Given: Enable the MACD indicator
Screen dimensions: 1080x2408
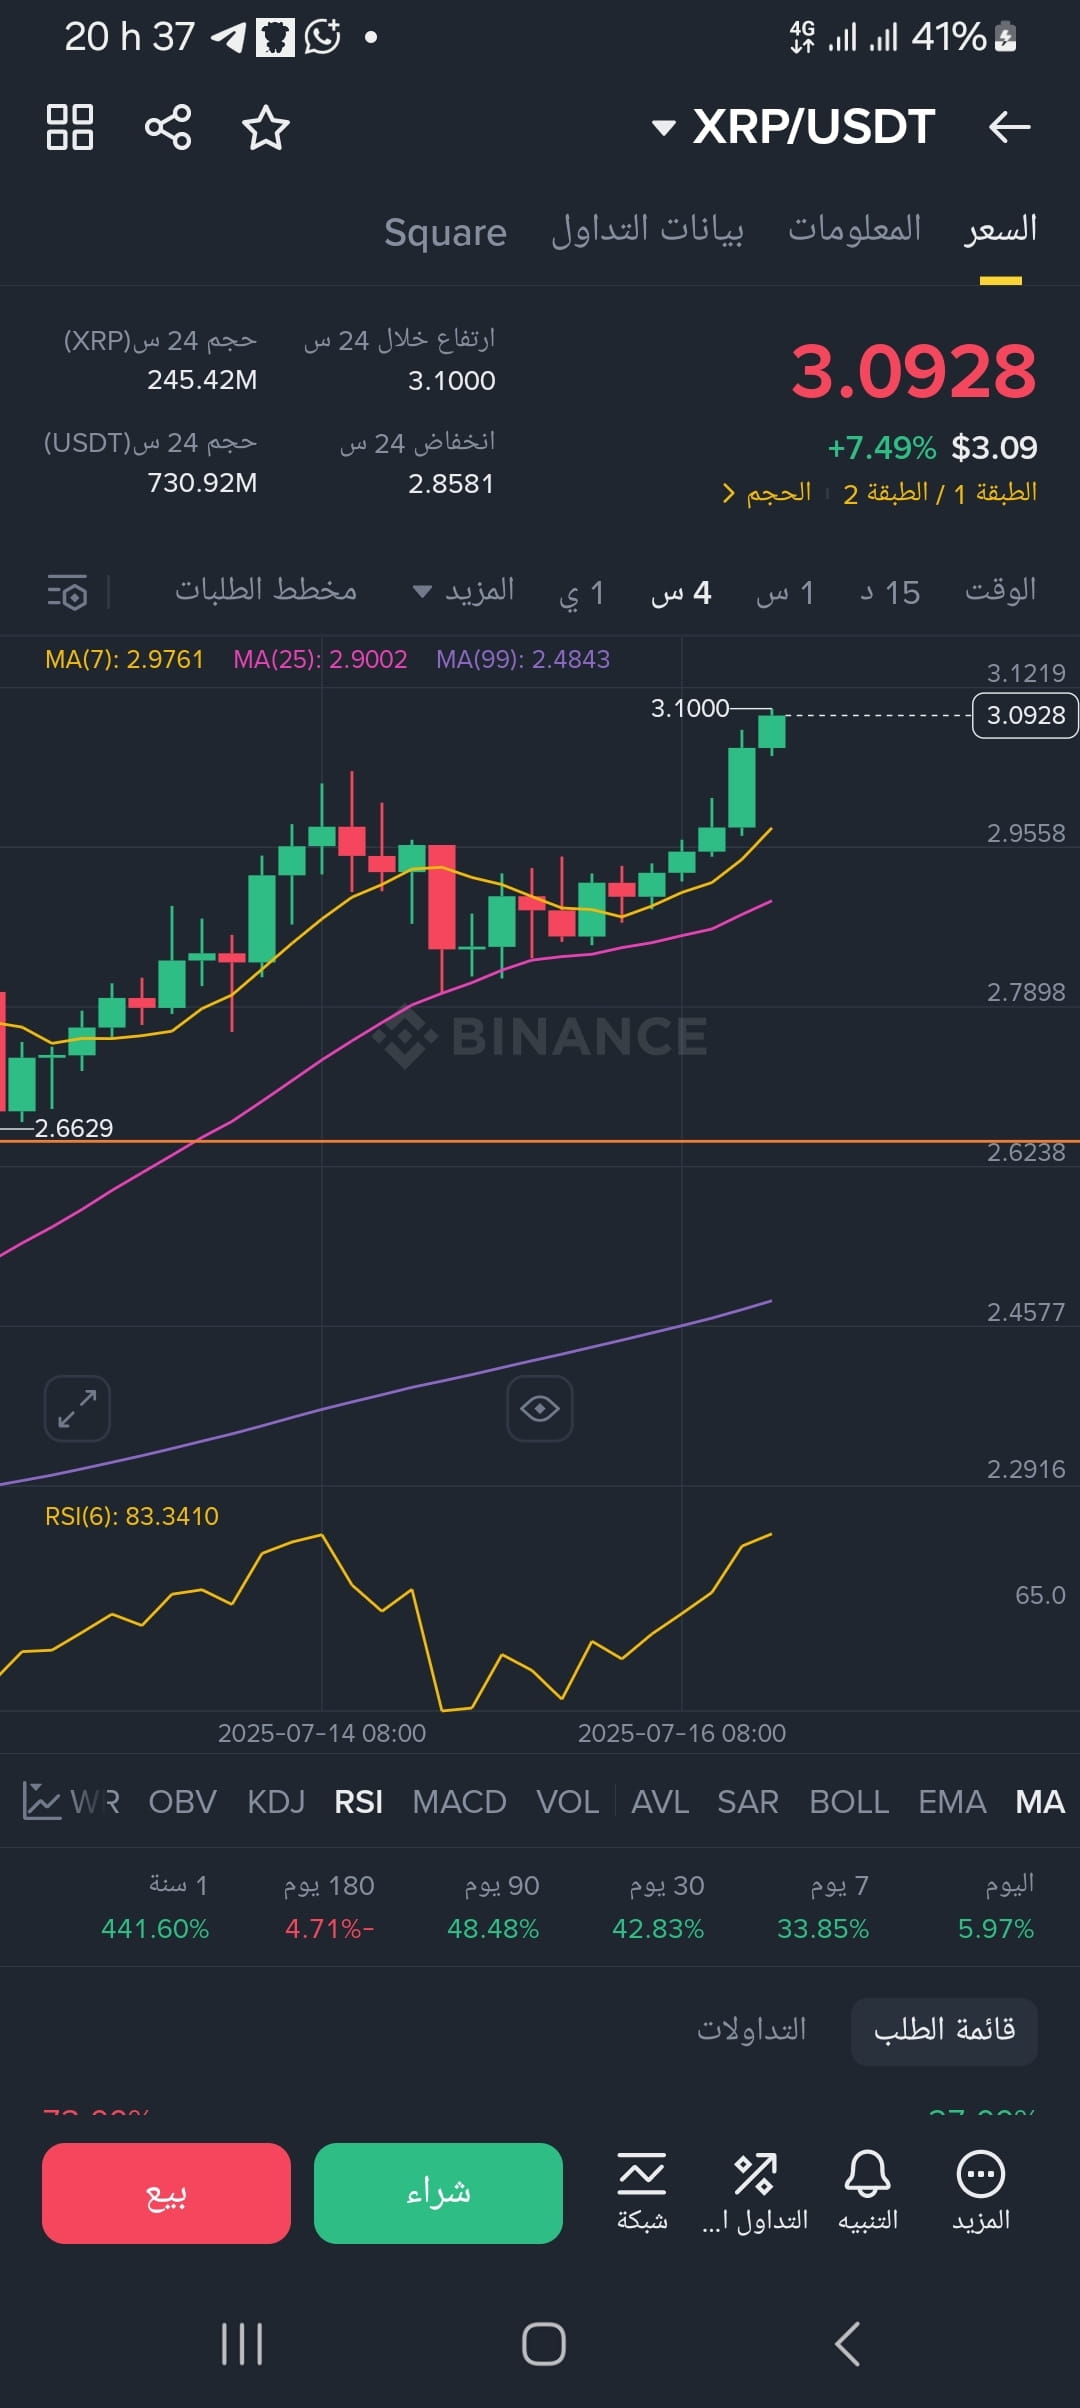Looking at the screenshot, I should tap(459, 1802).
